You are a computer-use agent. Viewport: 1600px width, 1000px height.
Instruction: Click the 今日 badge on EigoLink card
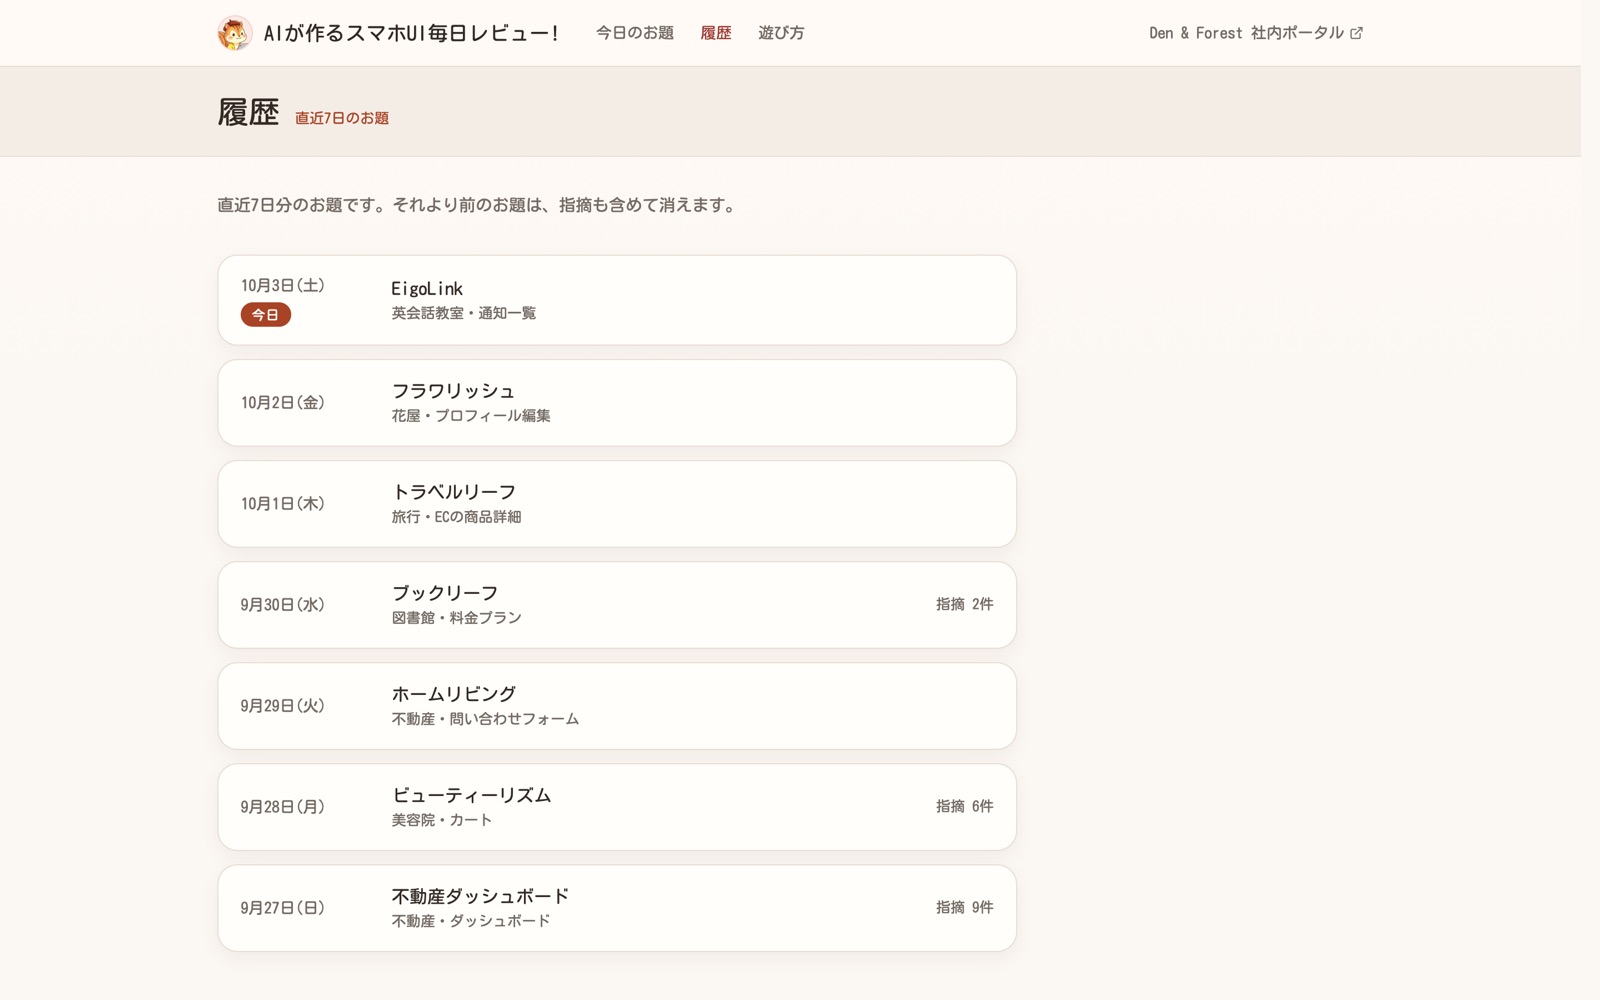pyautogui.click(x=266, y=315)
